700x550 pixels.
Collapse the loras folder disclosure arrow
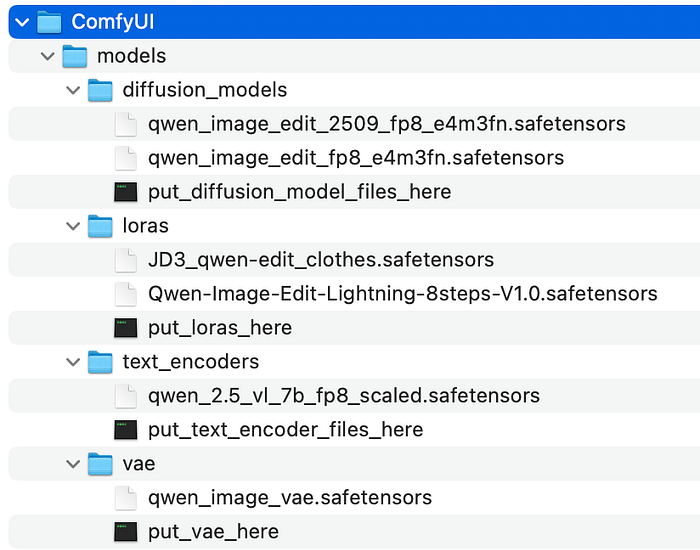pos(72,226)
